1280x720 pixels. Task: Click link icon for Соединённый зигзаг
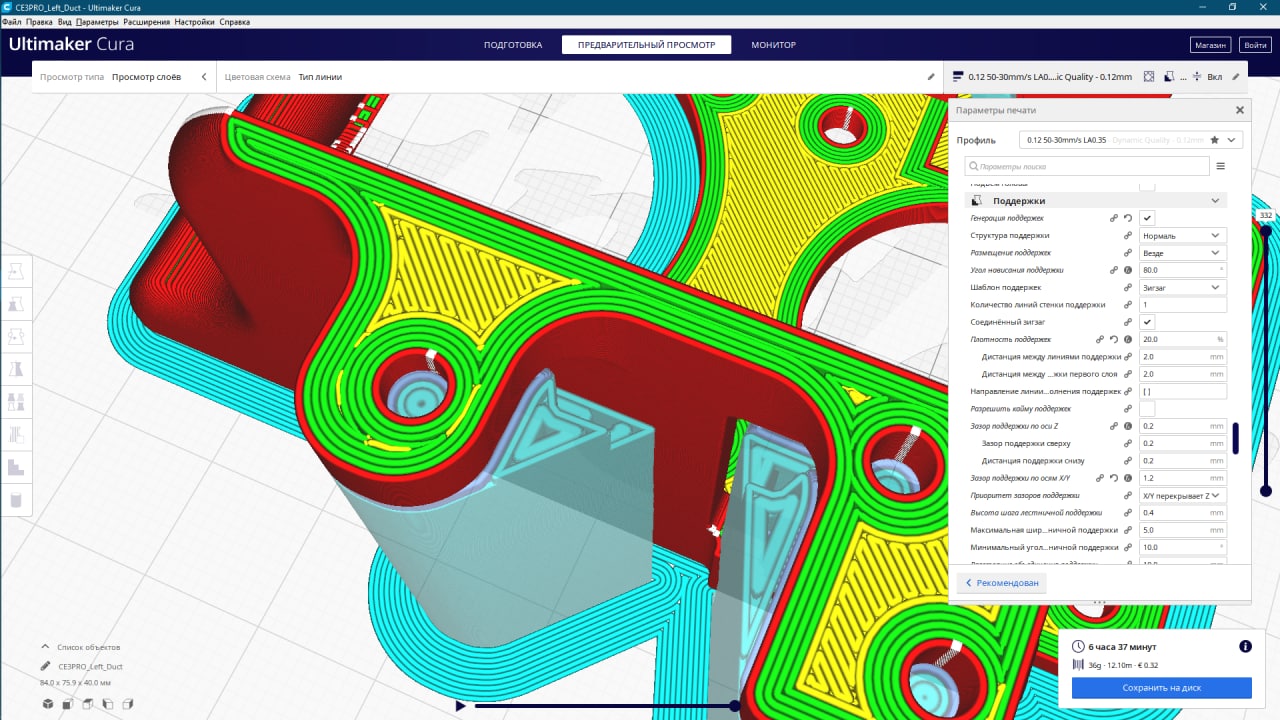1127,322
